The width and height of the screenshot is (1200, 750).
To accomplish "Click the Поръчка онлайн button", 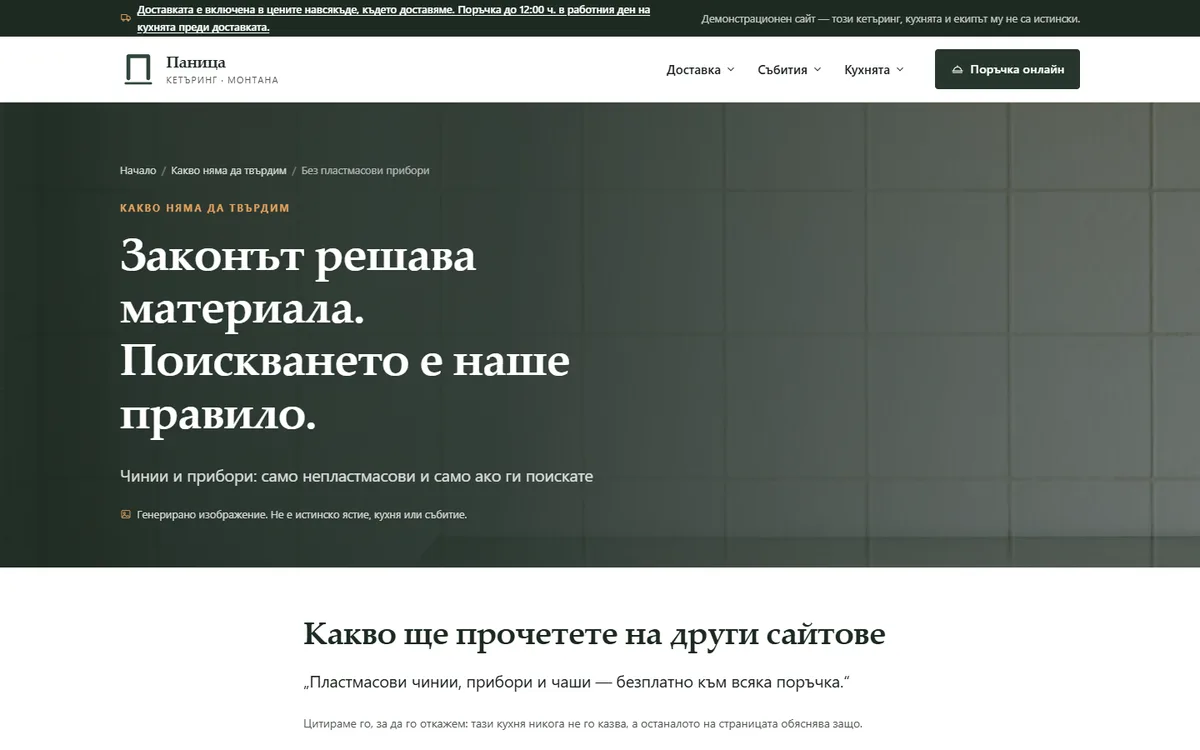I will (1007, 69).
